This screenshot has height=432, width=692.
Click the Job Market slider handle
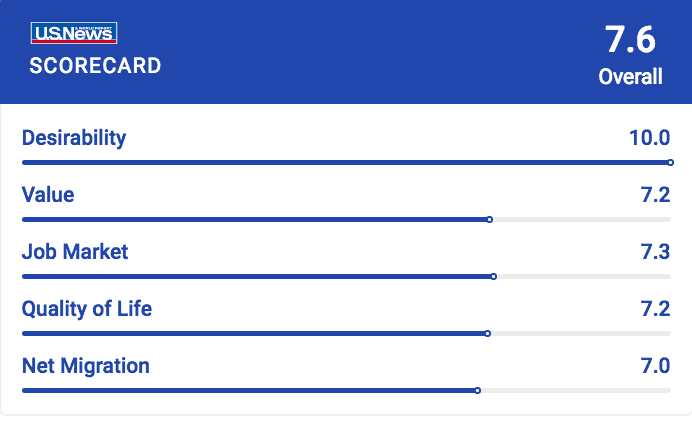tap(494, 276)
